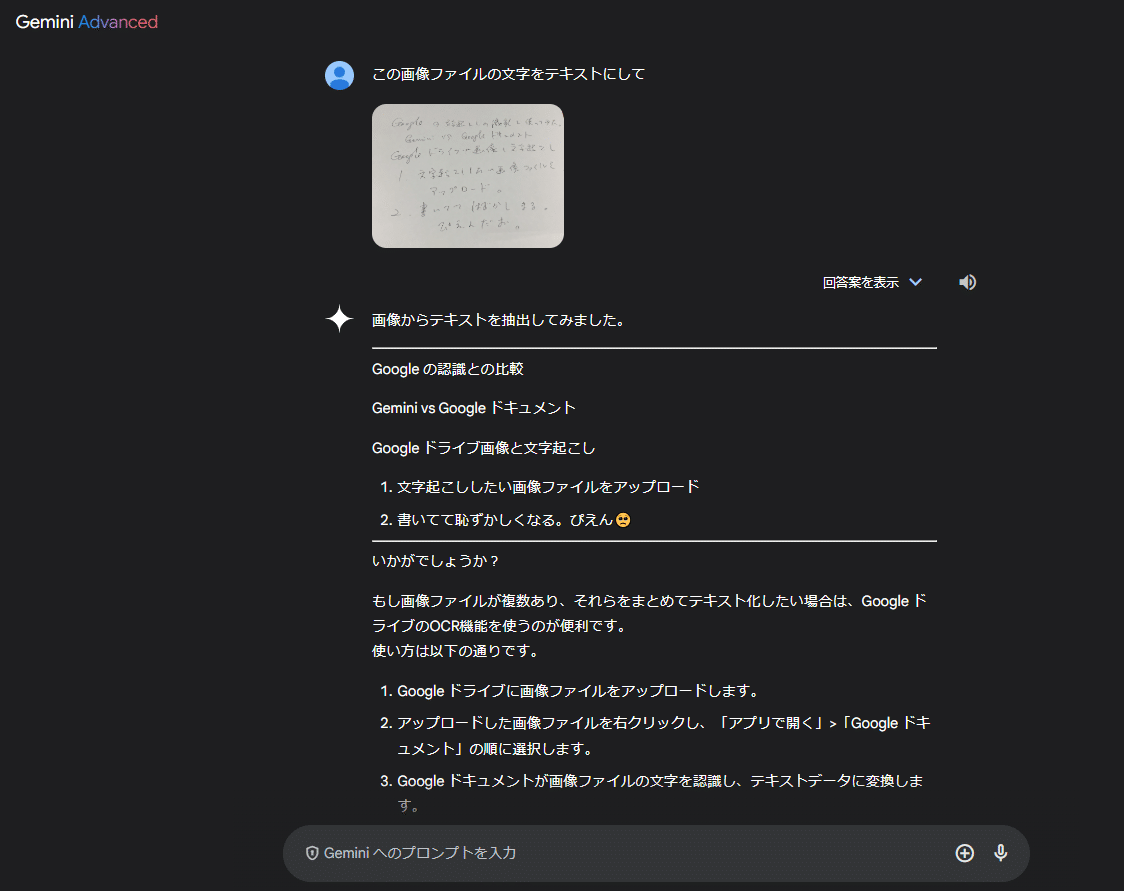This screenshot has width=1124, height=891.
Task: Start voice input with the microphone icon
Action: pos(1001,853)
